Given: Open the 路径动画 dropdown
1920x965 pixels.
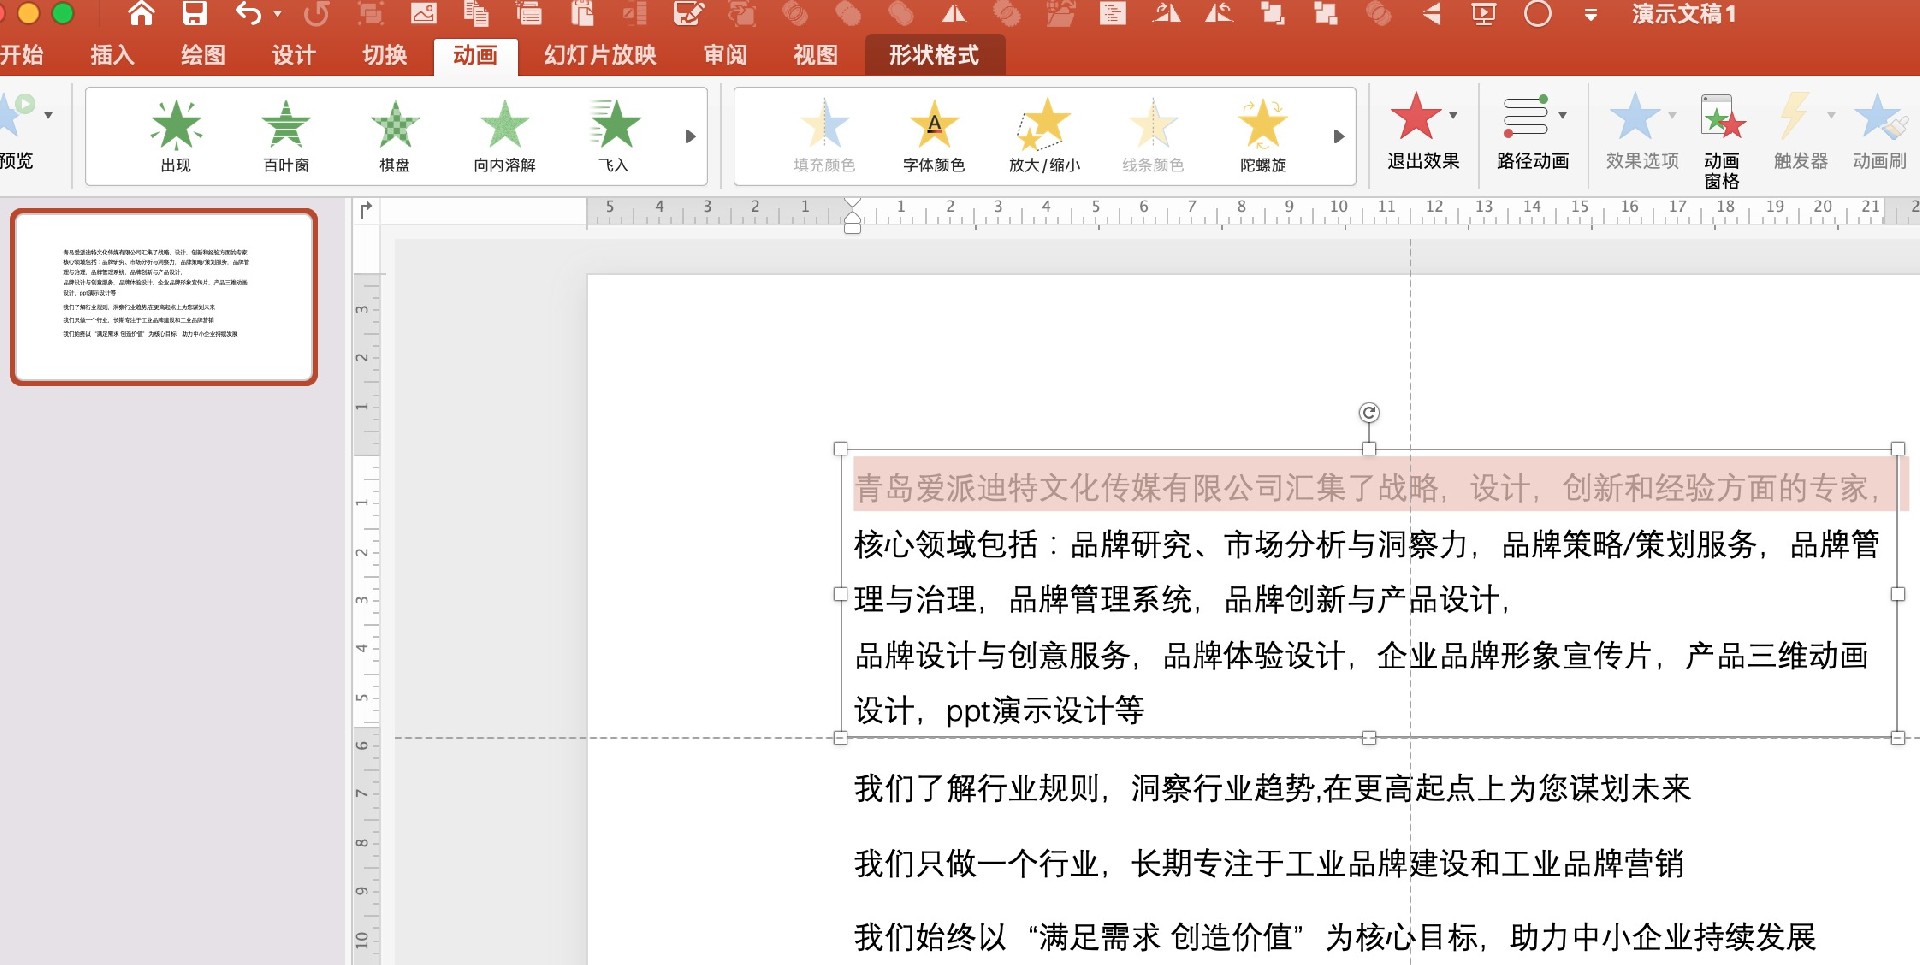Looking at the screenshot, I should click(x=1533, y=132).
